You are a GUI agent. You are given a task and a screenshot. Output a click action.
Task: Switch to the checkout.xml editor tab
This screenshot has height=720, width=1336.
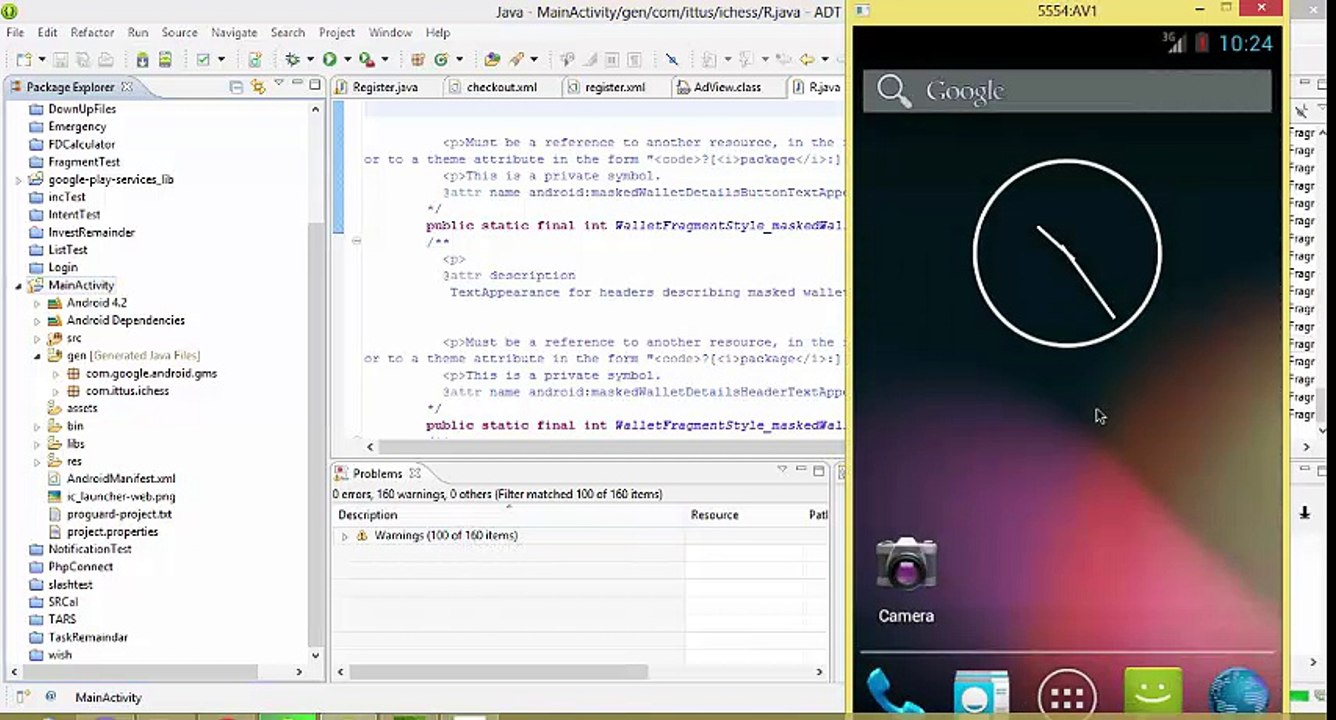pyautogui.click(x=500, y=87)
